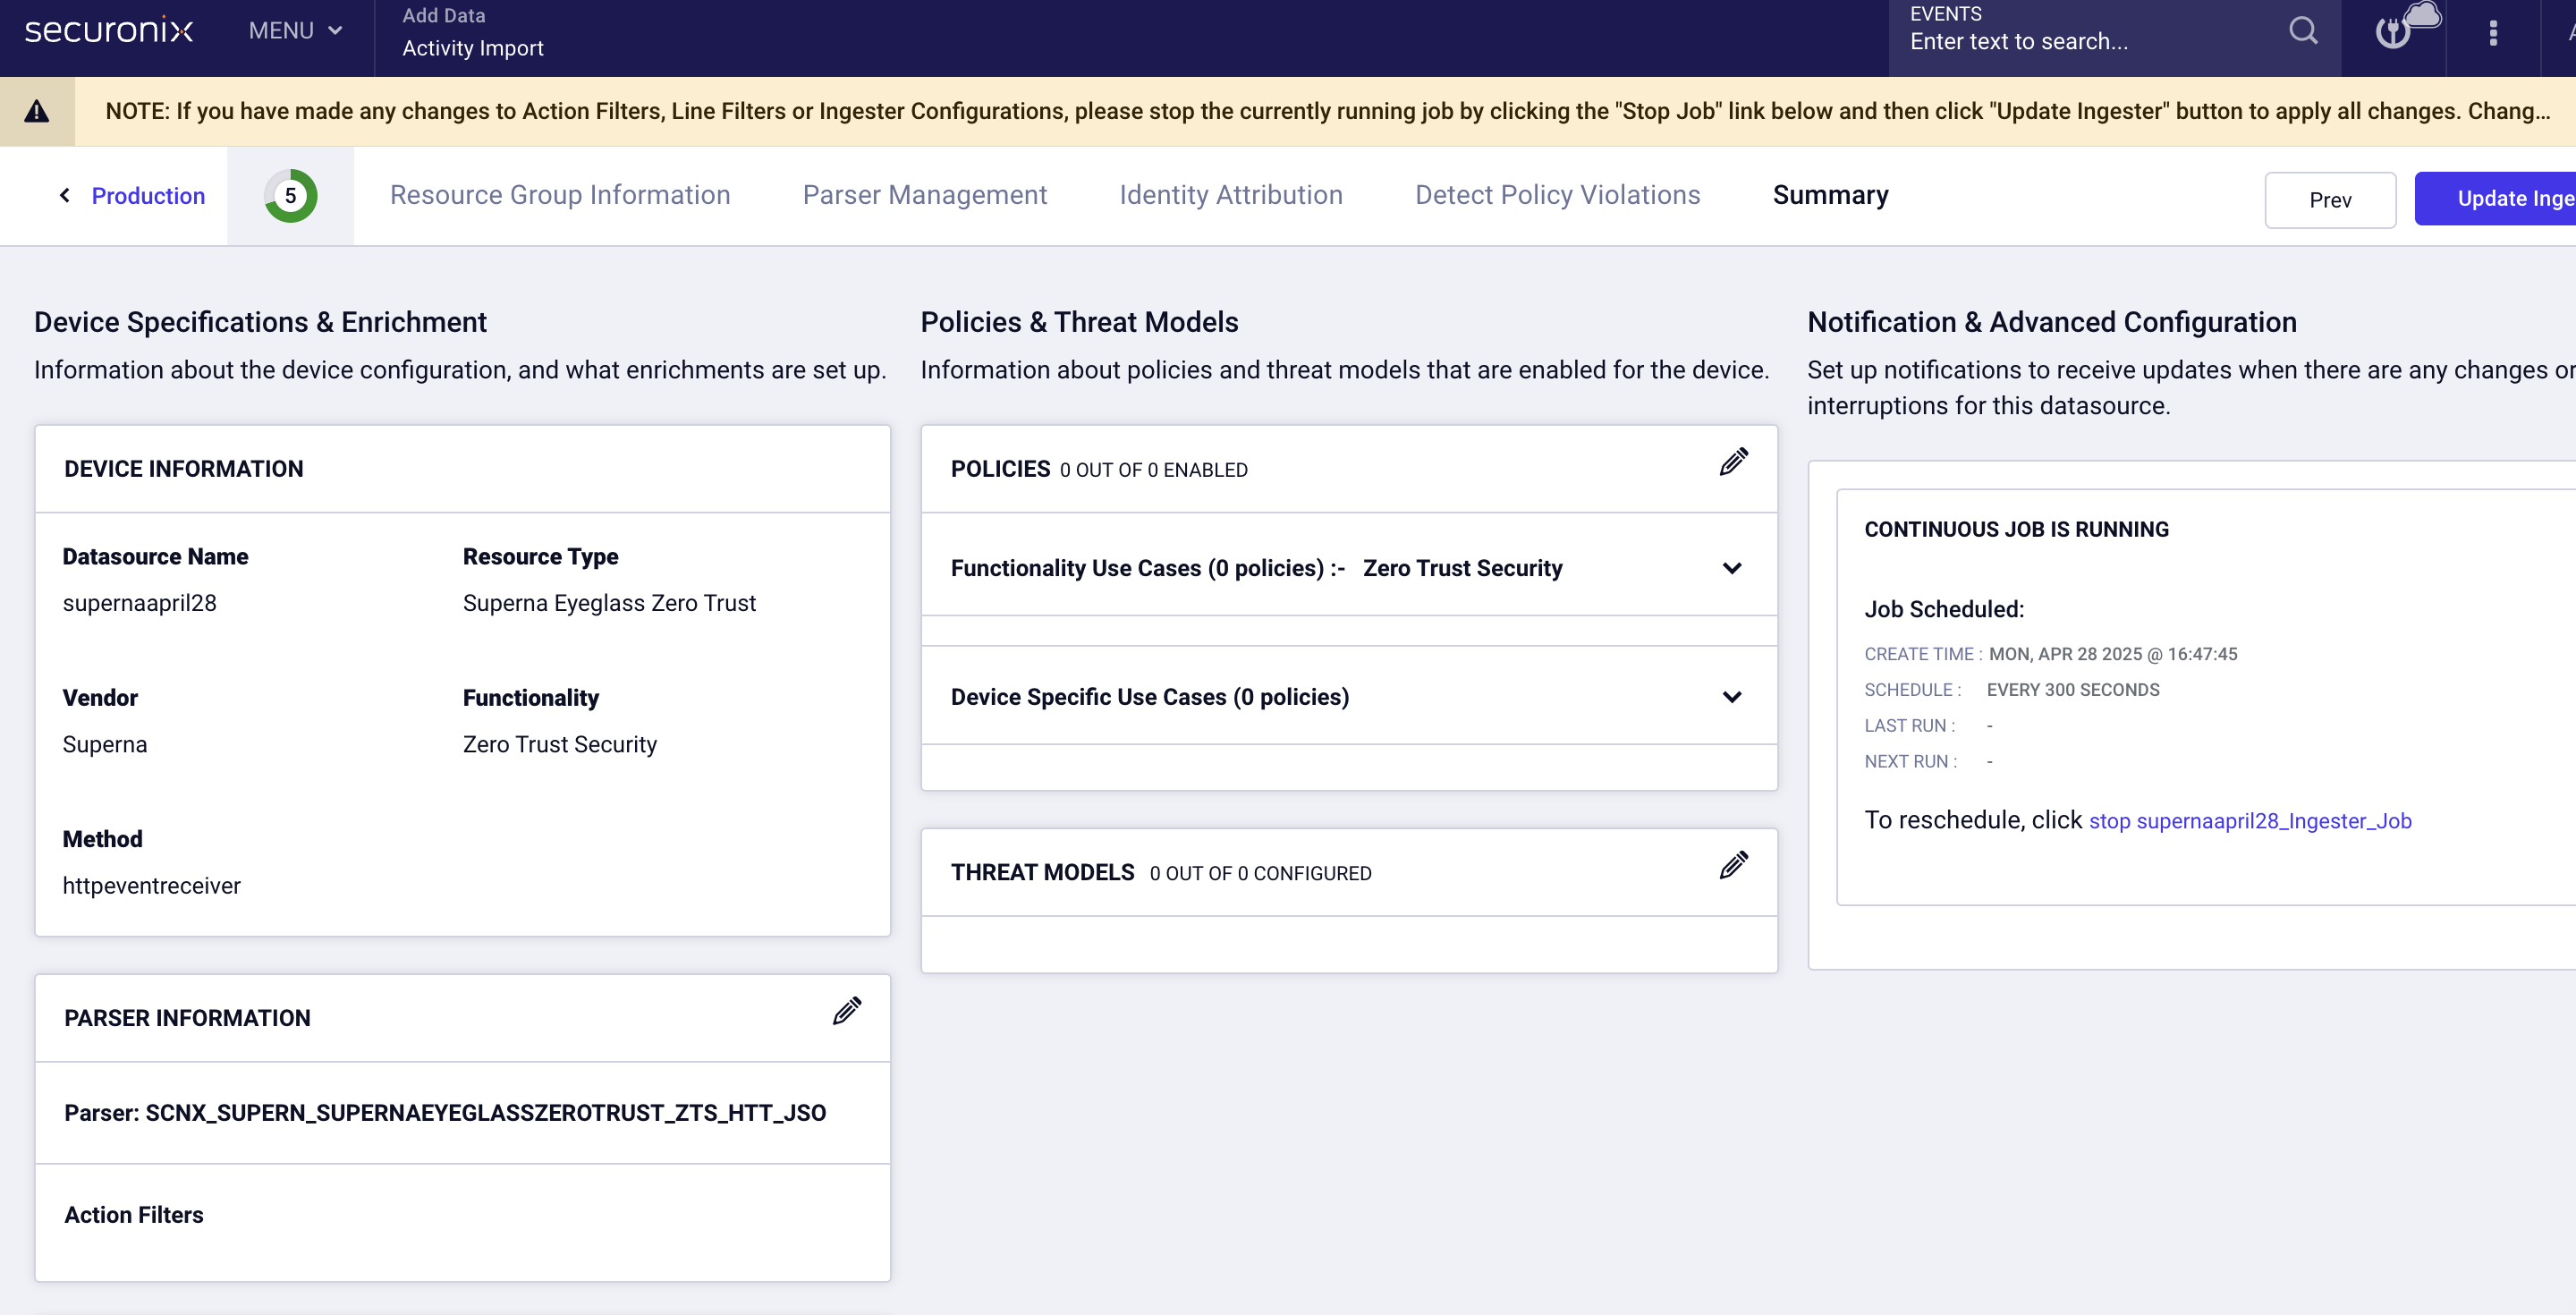Select vendor value Superna

pyautogui.click(x=104, y=744)
